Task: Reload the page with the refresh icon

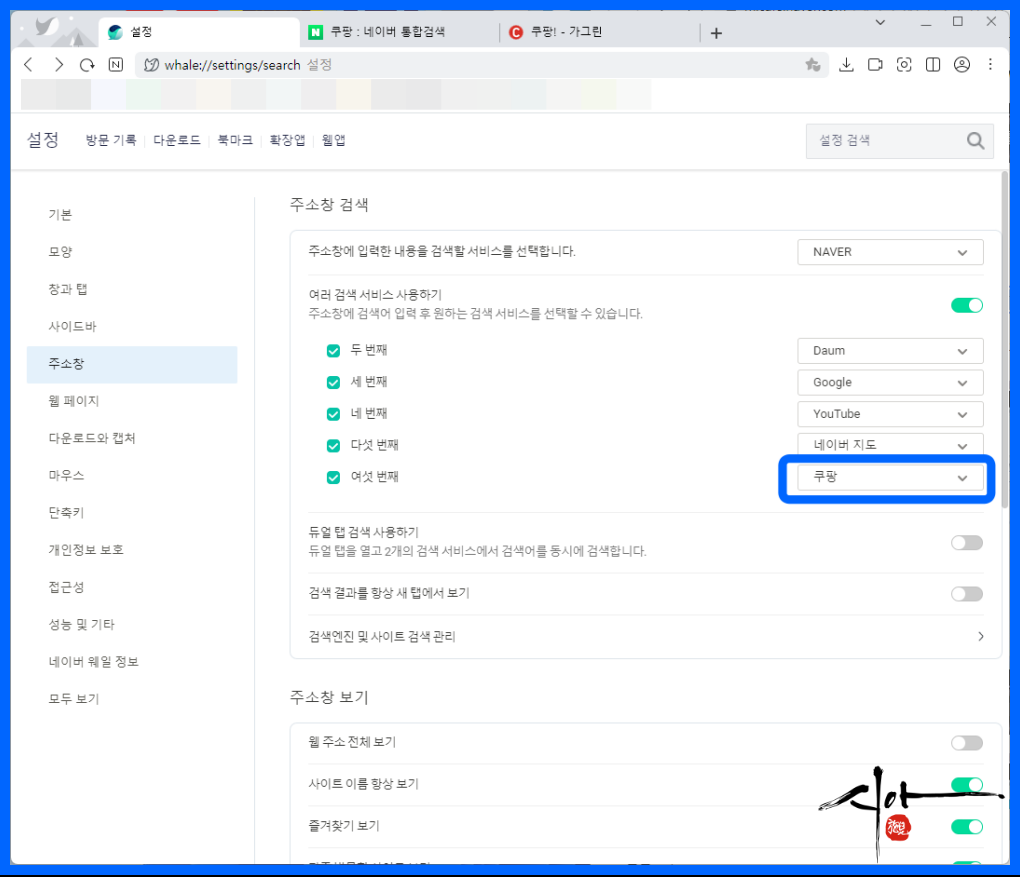Action: 87,64
